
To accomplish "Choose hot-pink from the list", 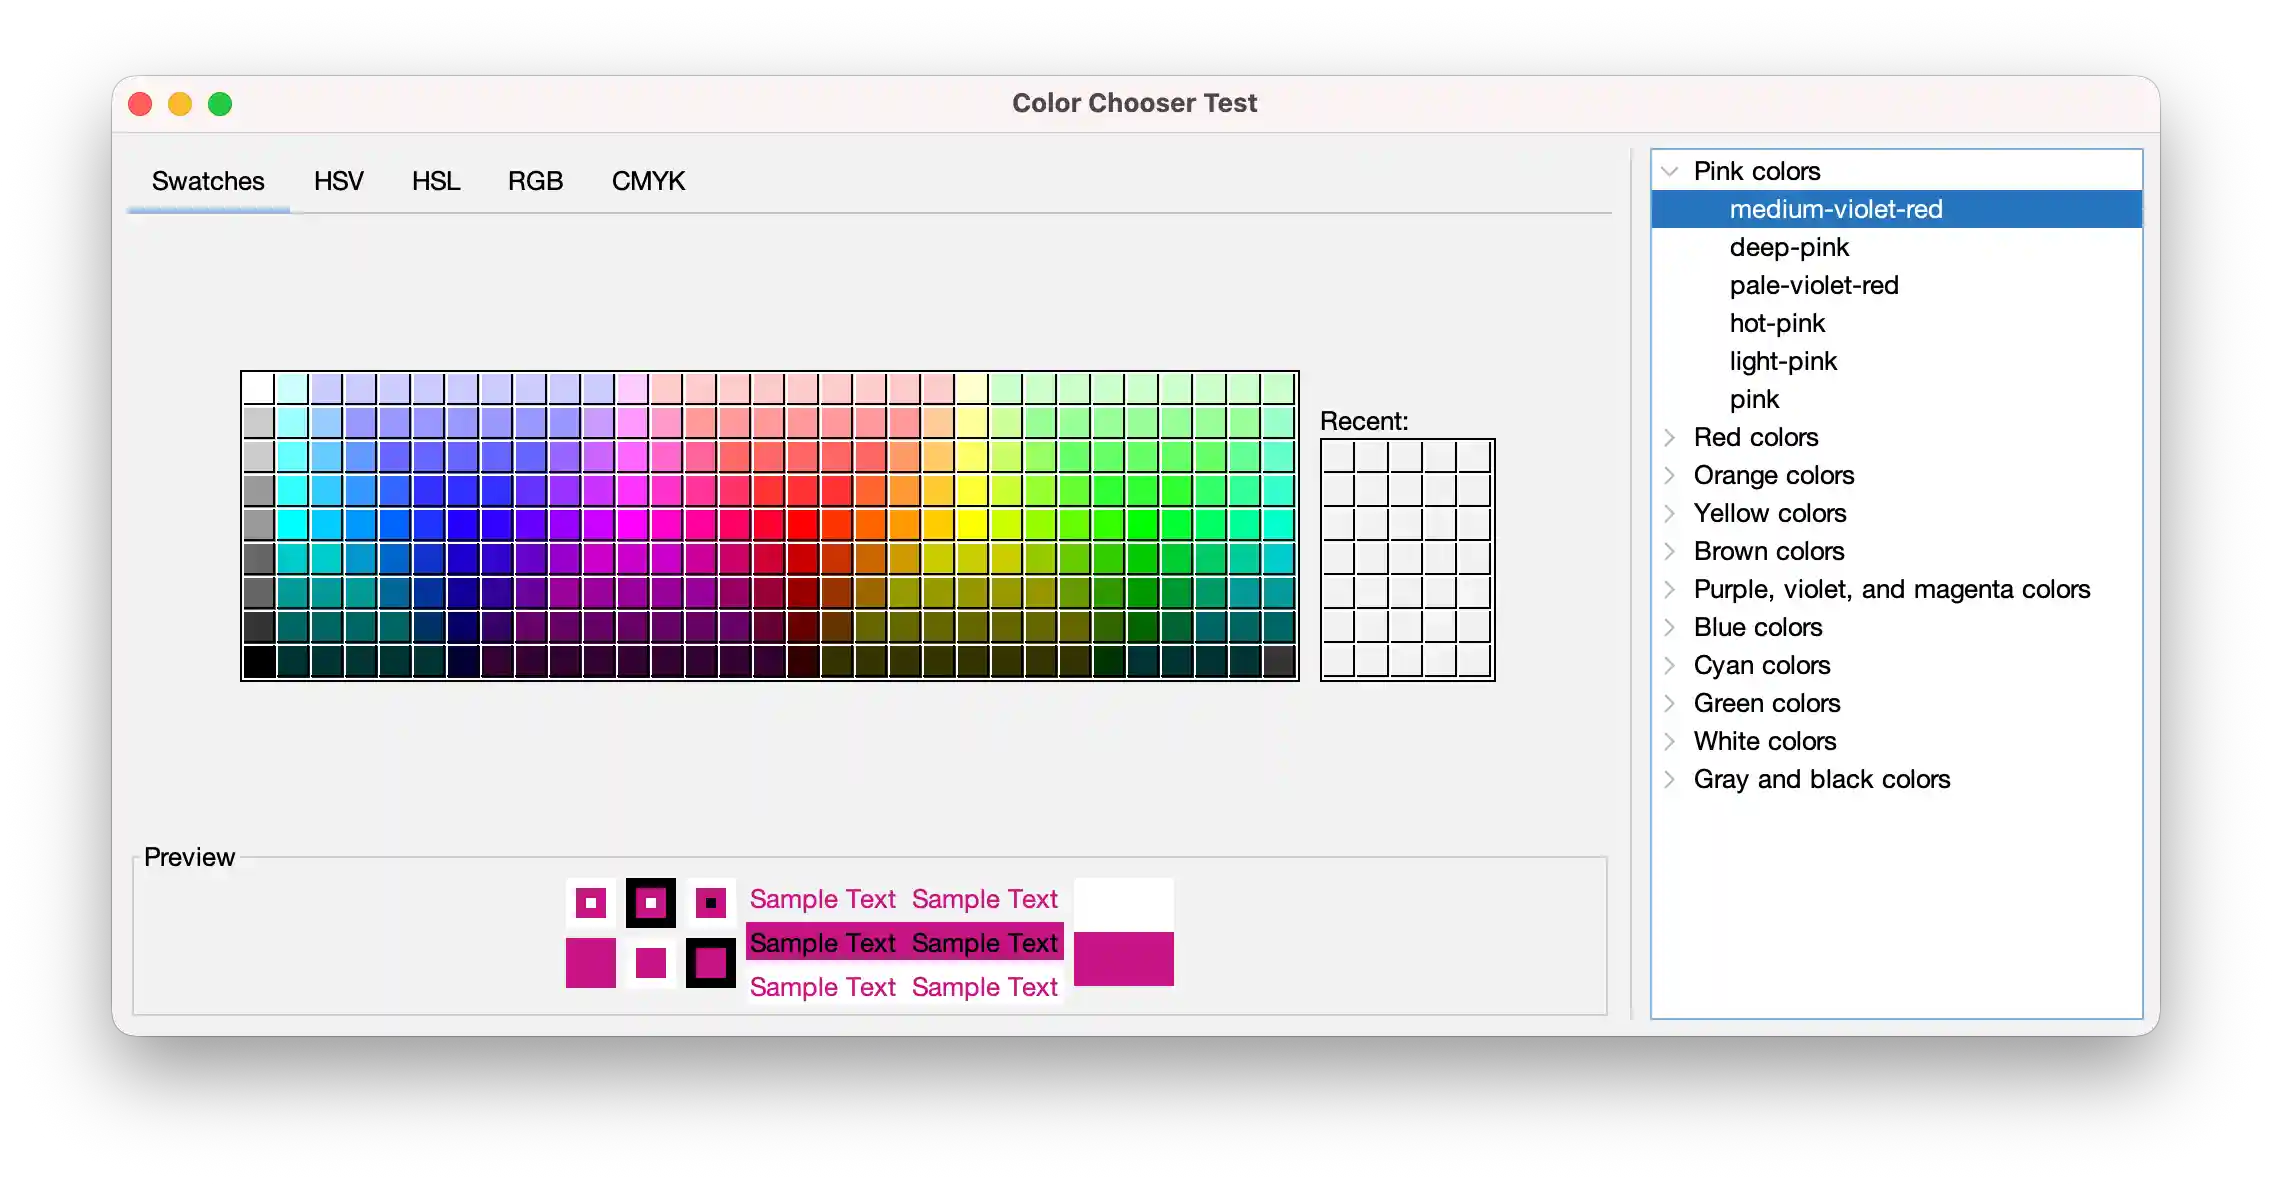I will pyautogui.click(x=1777, y=323).
